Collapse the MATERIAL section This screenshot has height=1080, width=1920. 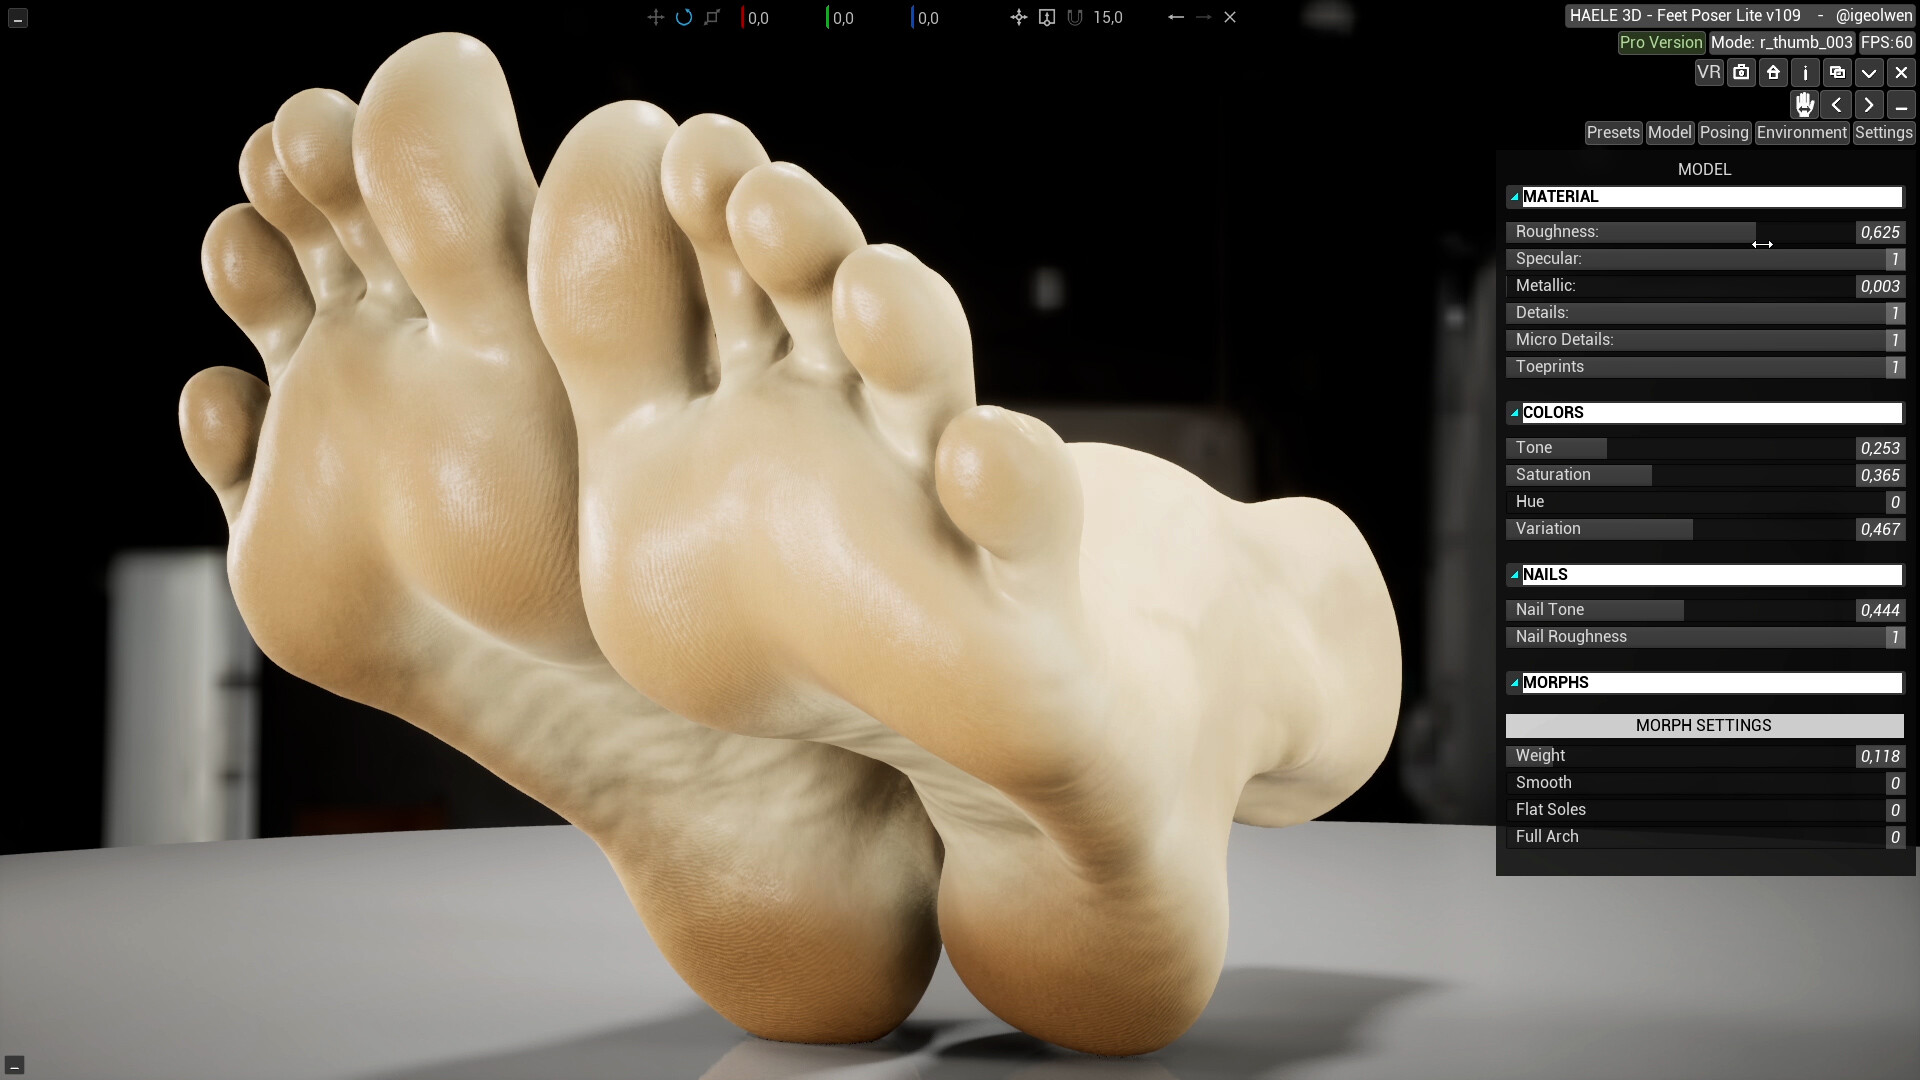(x=1516, y=196)
